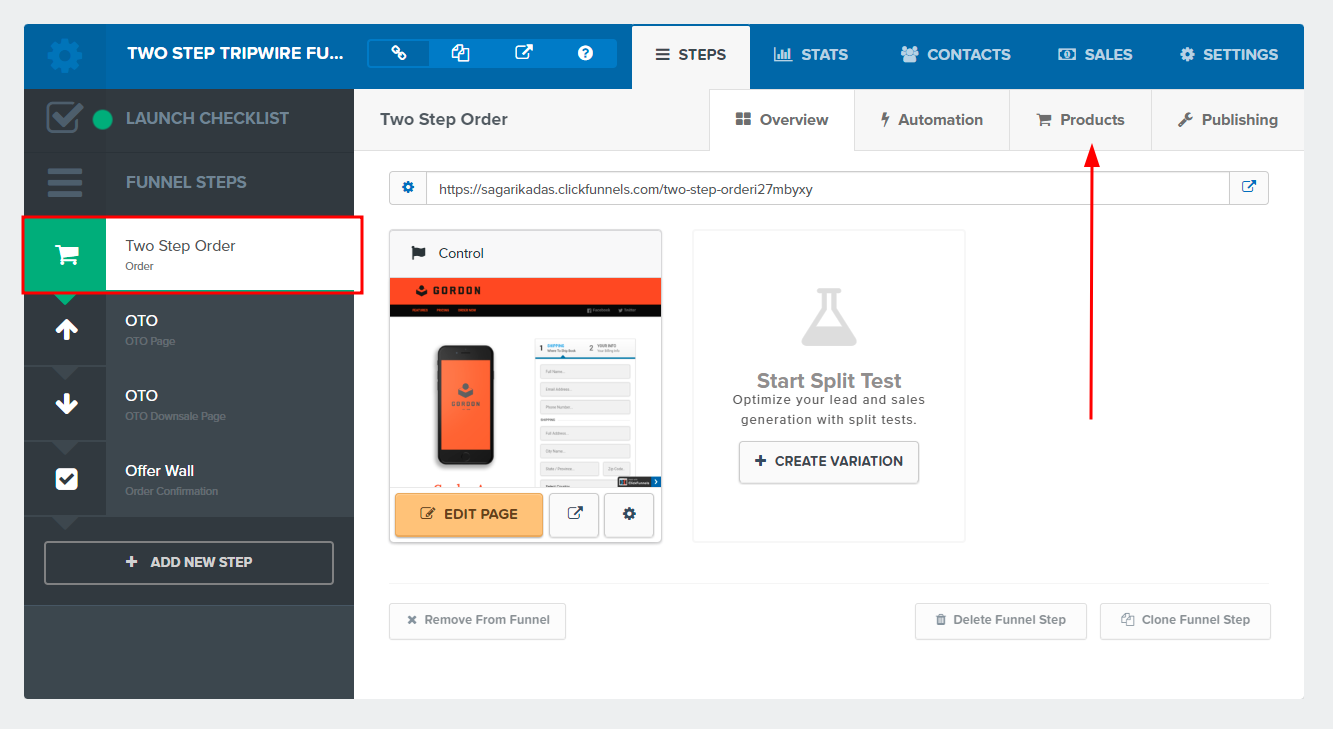1333x729 pixels.
Task: Open the Stats tab
Action: coord(811,55)
